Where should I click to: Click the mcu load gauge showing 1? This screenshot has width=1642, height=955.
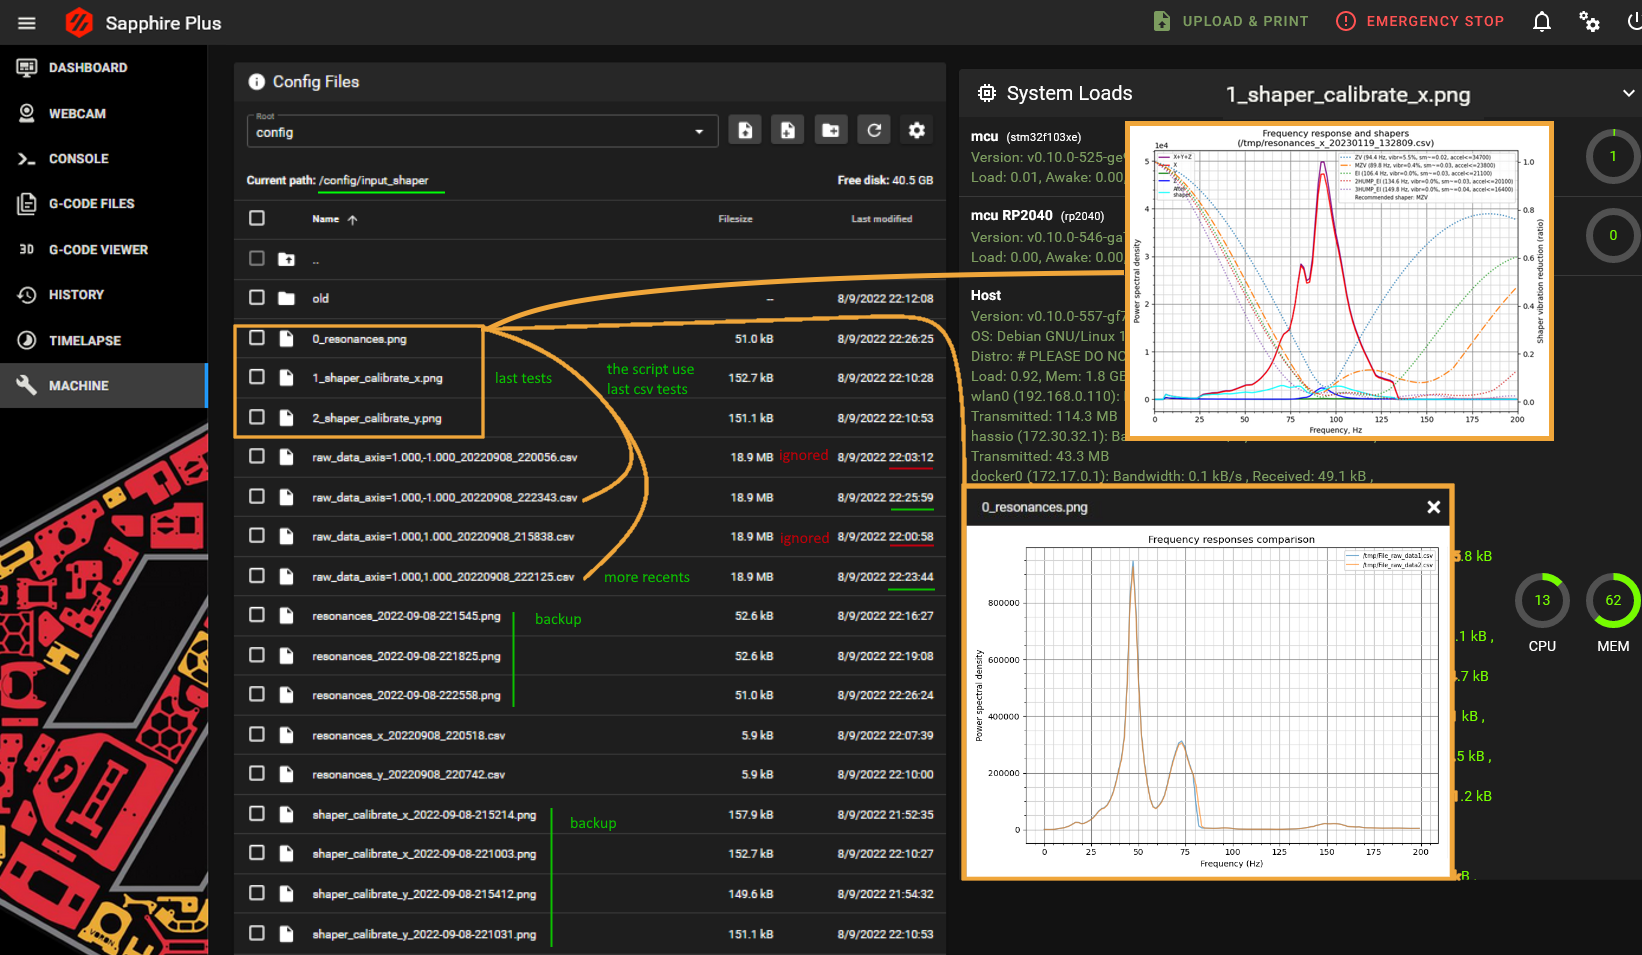point(1613,156)
